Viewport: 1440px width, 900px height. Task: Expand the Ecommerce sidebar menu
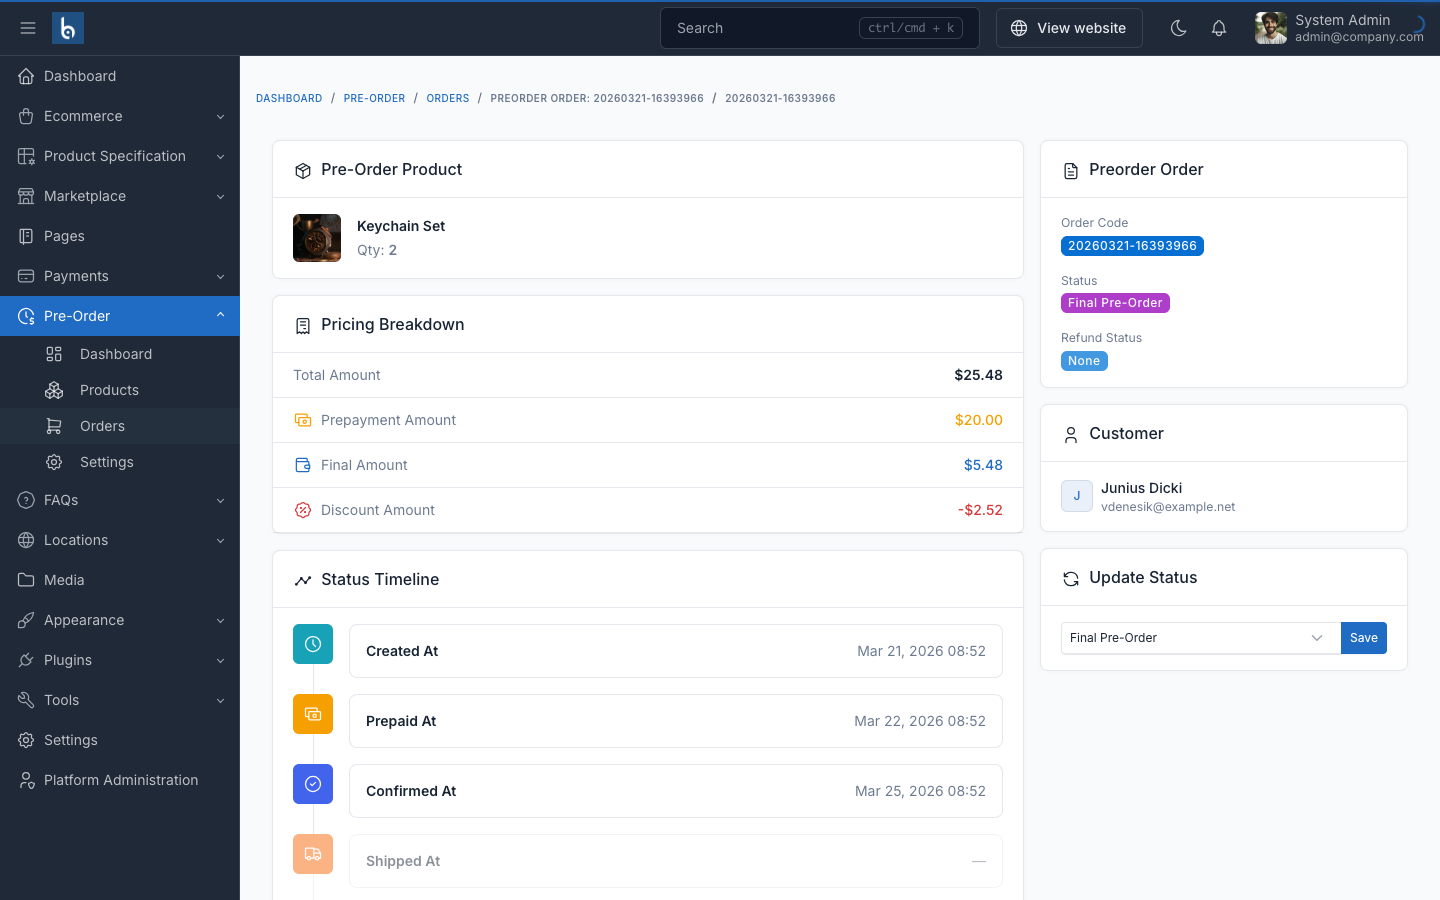(120, 116)
